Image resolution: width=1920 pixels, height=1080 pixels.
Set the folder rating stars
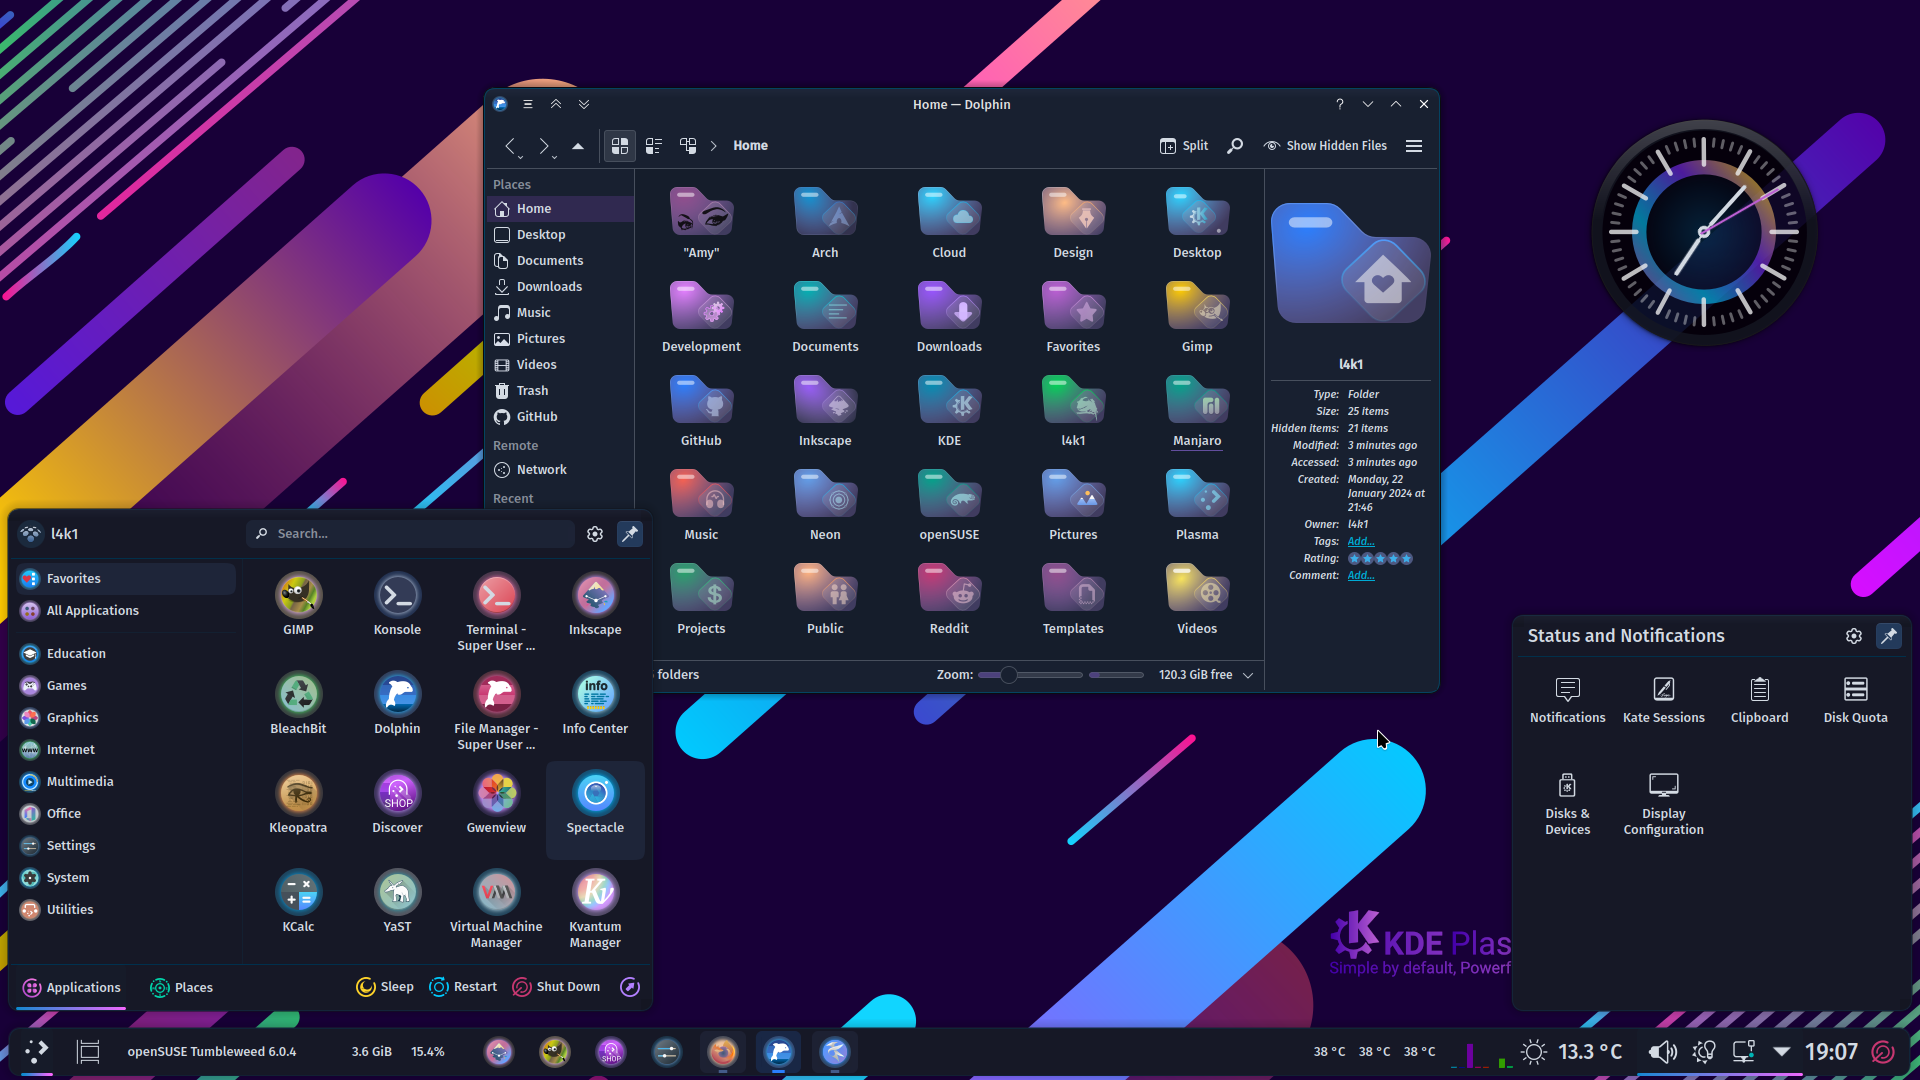point(1380,559)
